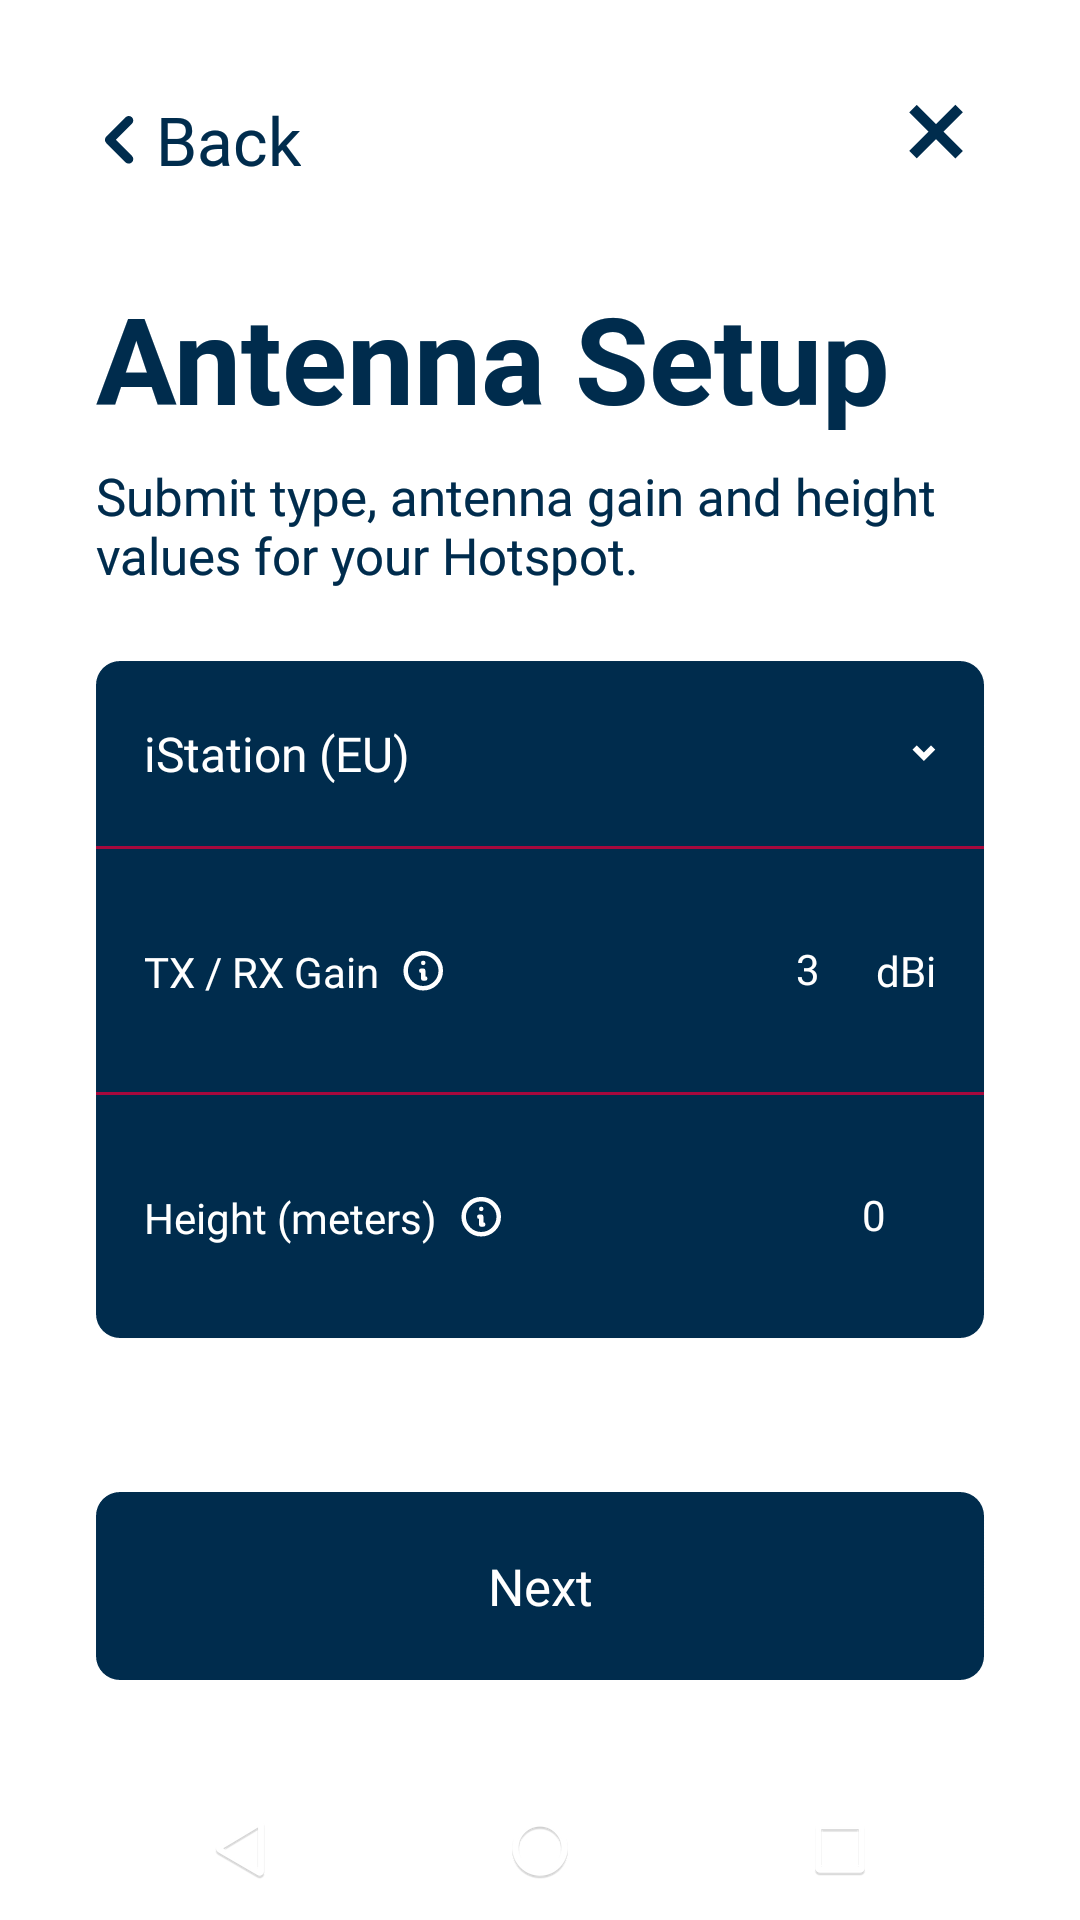
Task: Show info for TX / RX Gain
Action: coord(423,971)
